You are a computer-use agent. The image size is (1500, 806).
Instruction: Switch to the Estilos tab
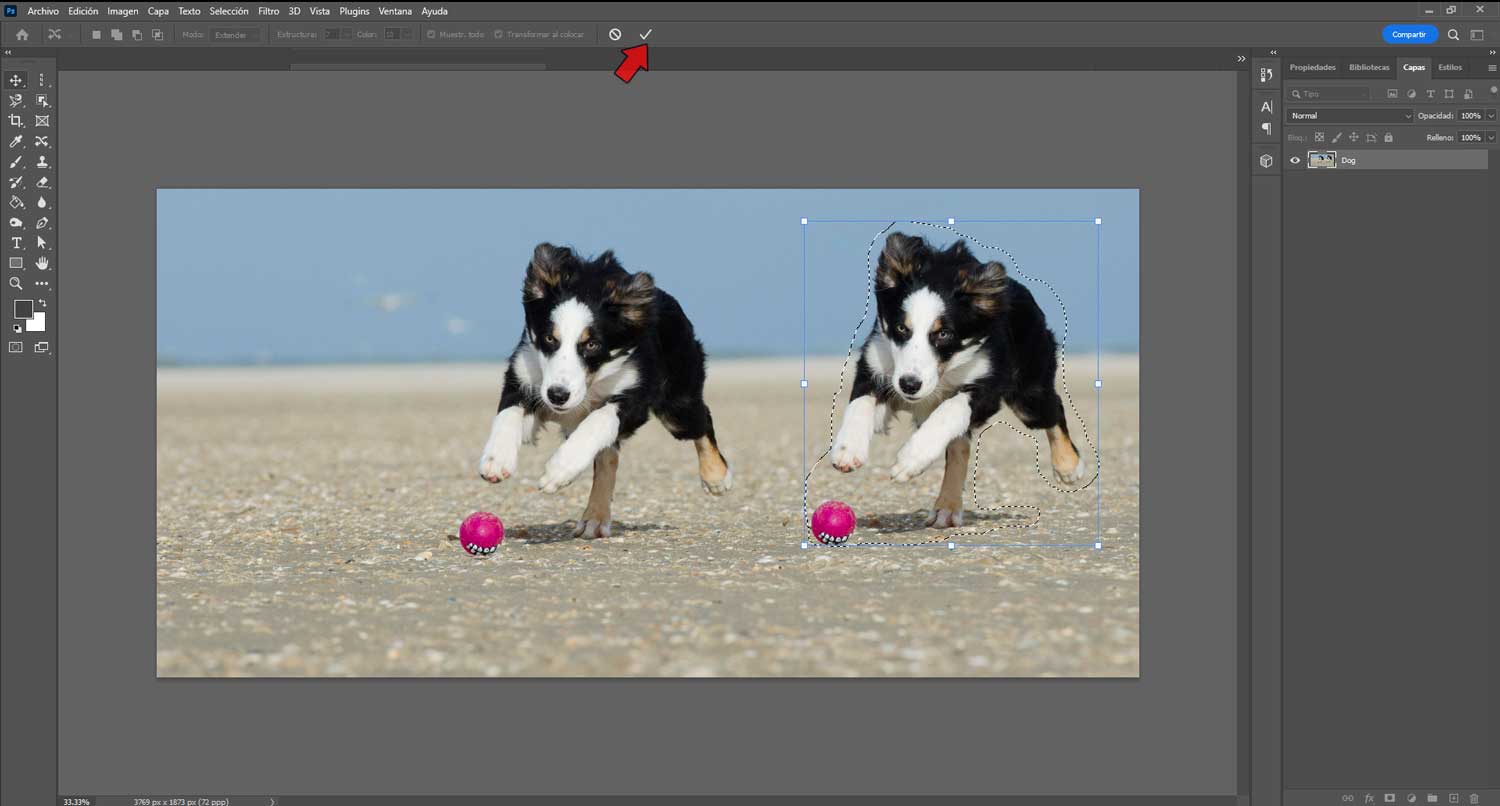pyautogui.click(x=1450, y=68)
